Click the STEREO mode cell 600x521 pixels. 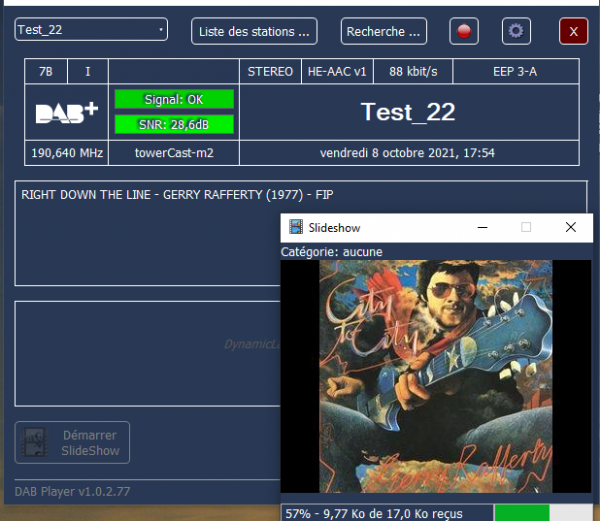pos(270,72)
